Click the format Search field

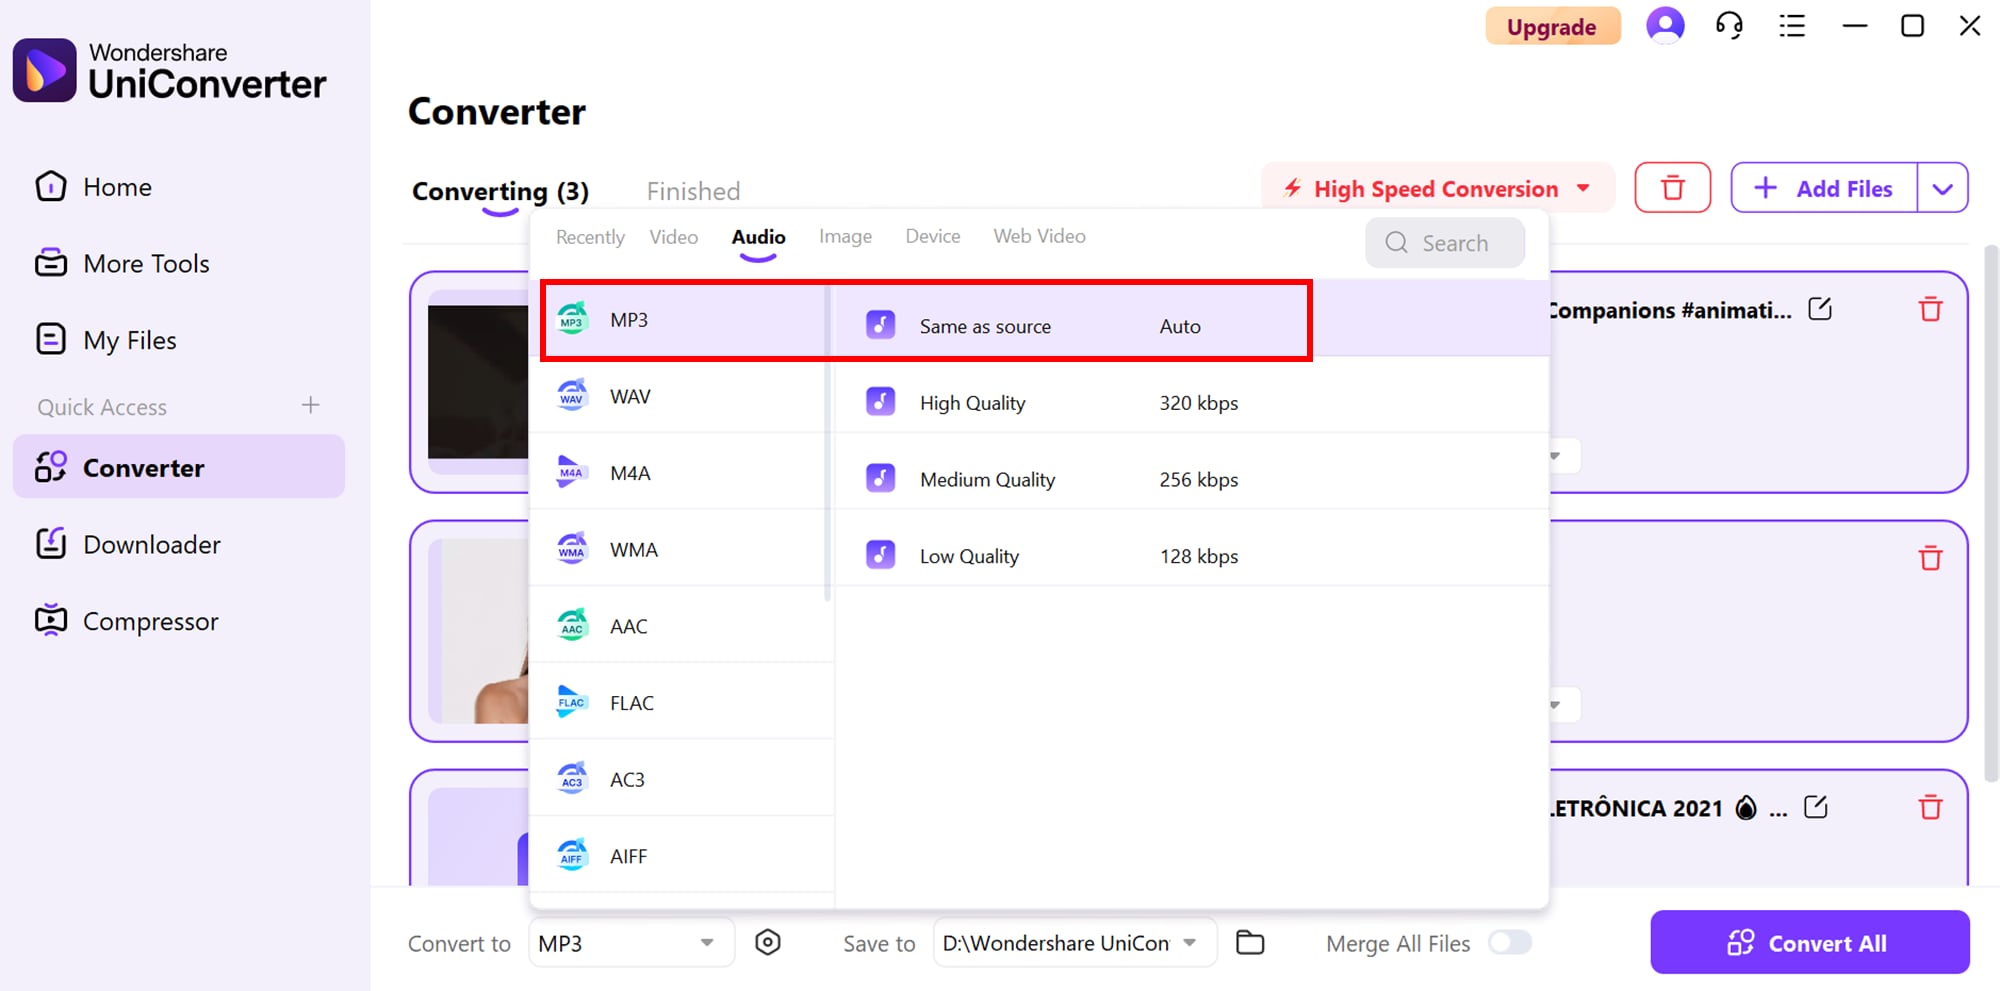click(x=1445, y=243)
